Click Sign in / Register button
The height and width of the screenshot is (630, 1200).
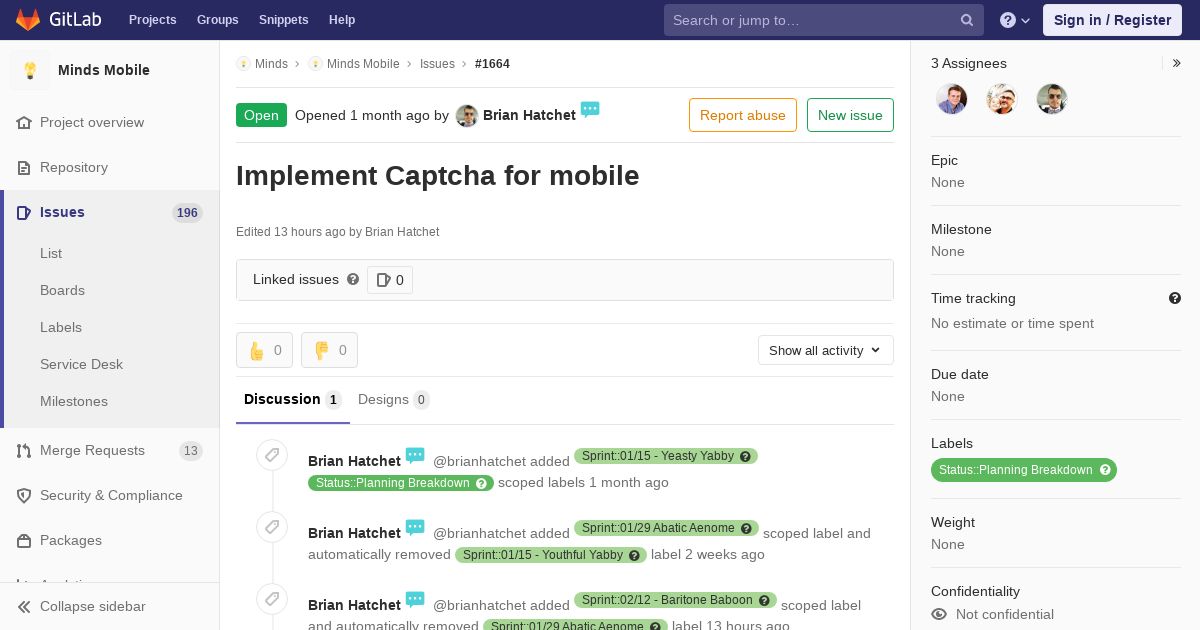pyautogui.click(x=1112, y=20)
